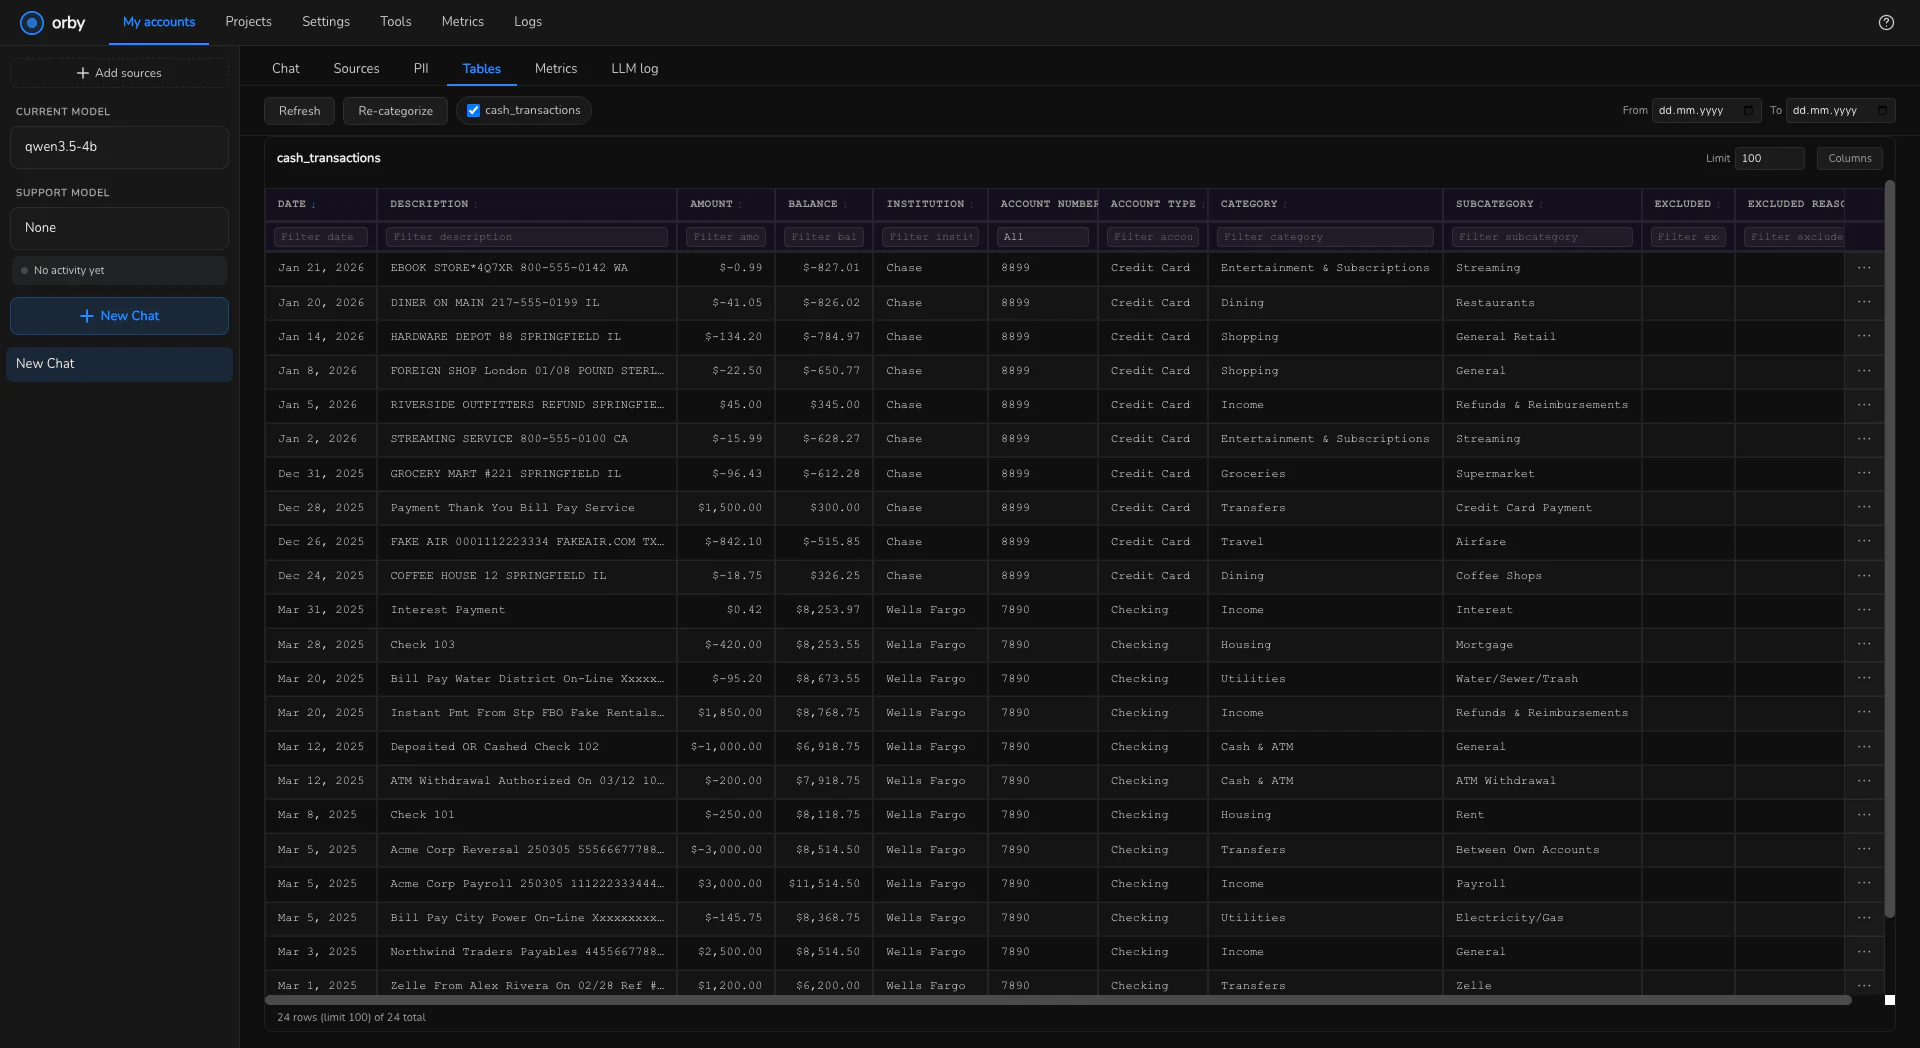Click the horizontal table scrollbar
1920x1048 pixels.
tap(1058, 1000)
